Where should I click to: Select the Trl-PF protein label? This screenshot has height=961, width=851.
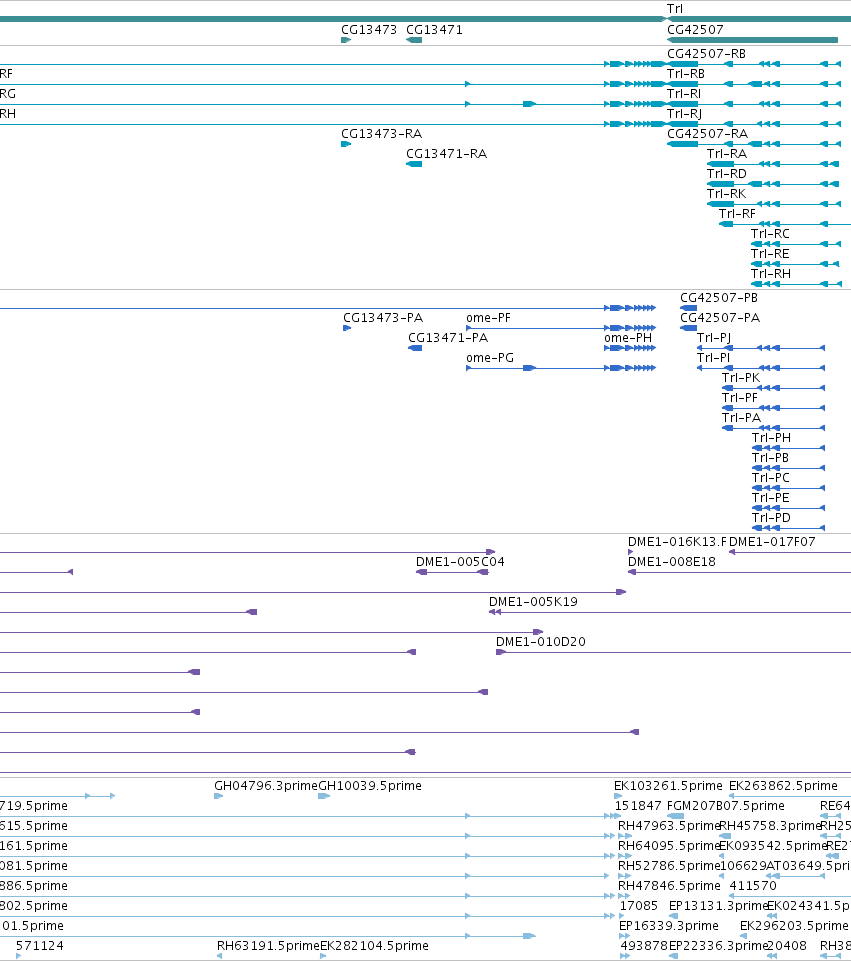pyautogui.click(x=740, y=398)
